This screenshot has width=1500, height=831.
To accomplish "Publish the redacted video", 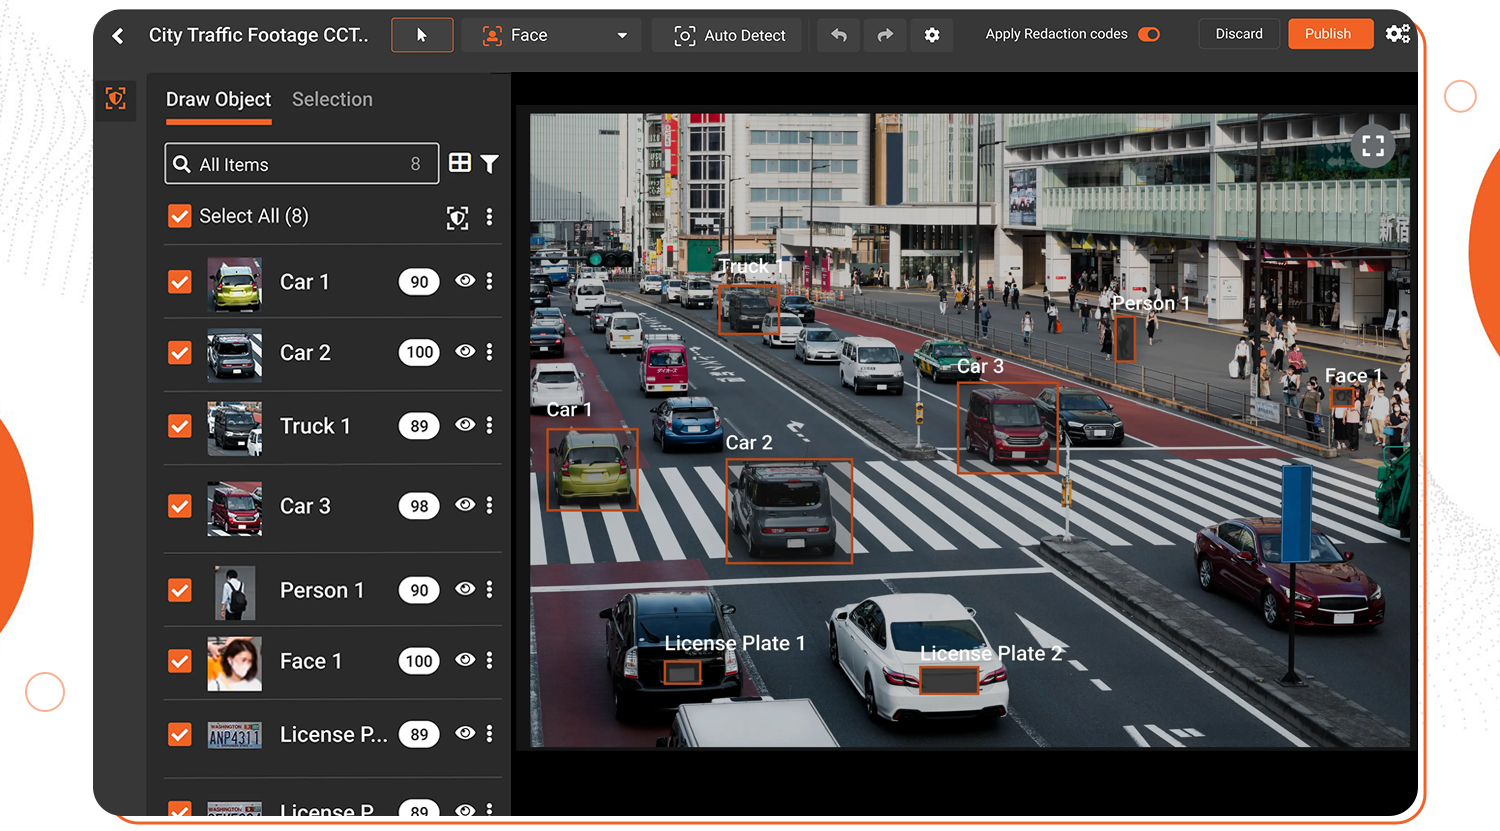I will click(1328, 34).
